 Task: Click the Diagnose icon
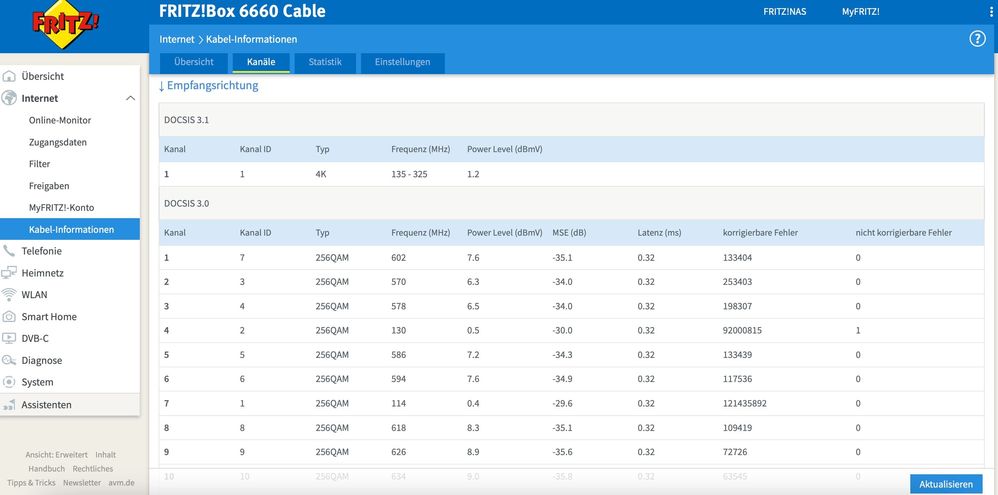[x=9, y=360]
